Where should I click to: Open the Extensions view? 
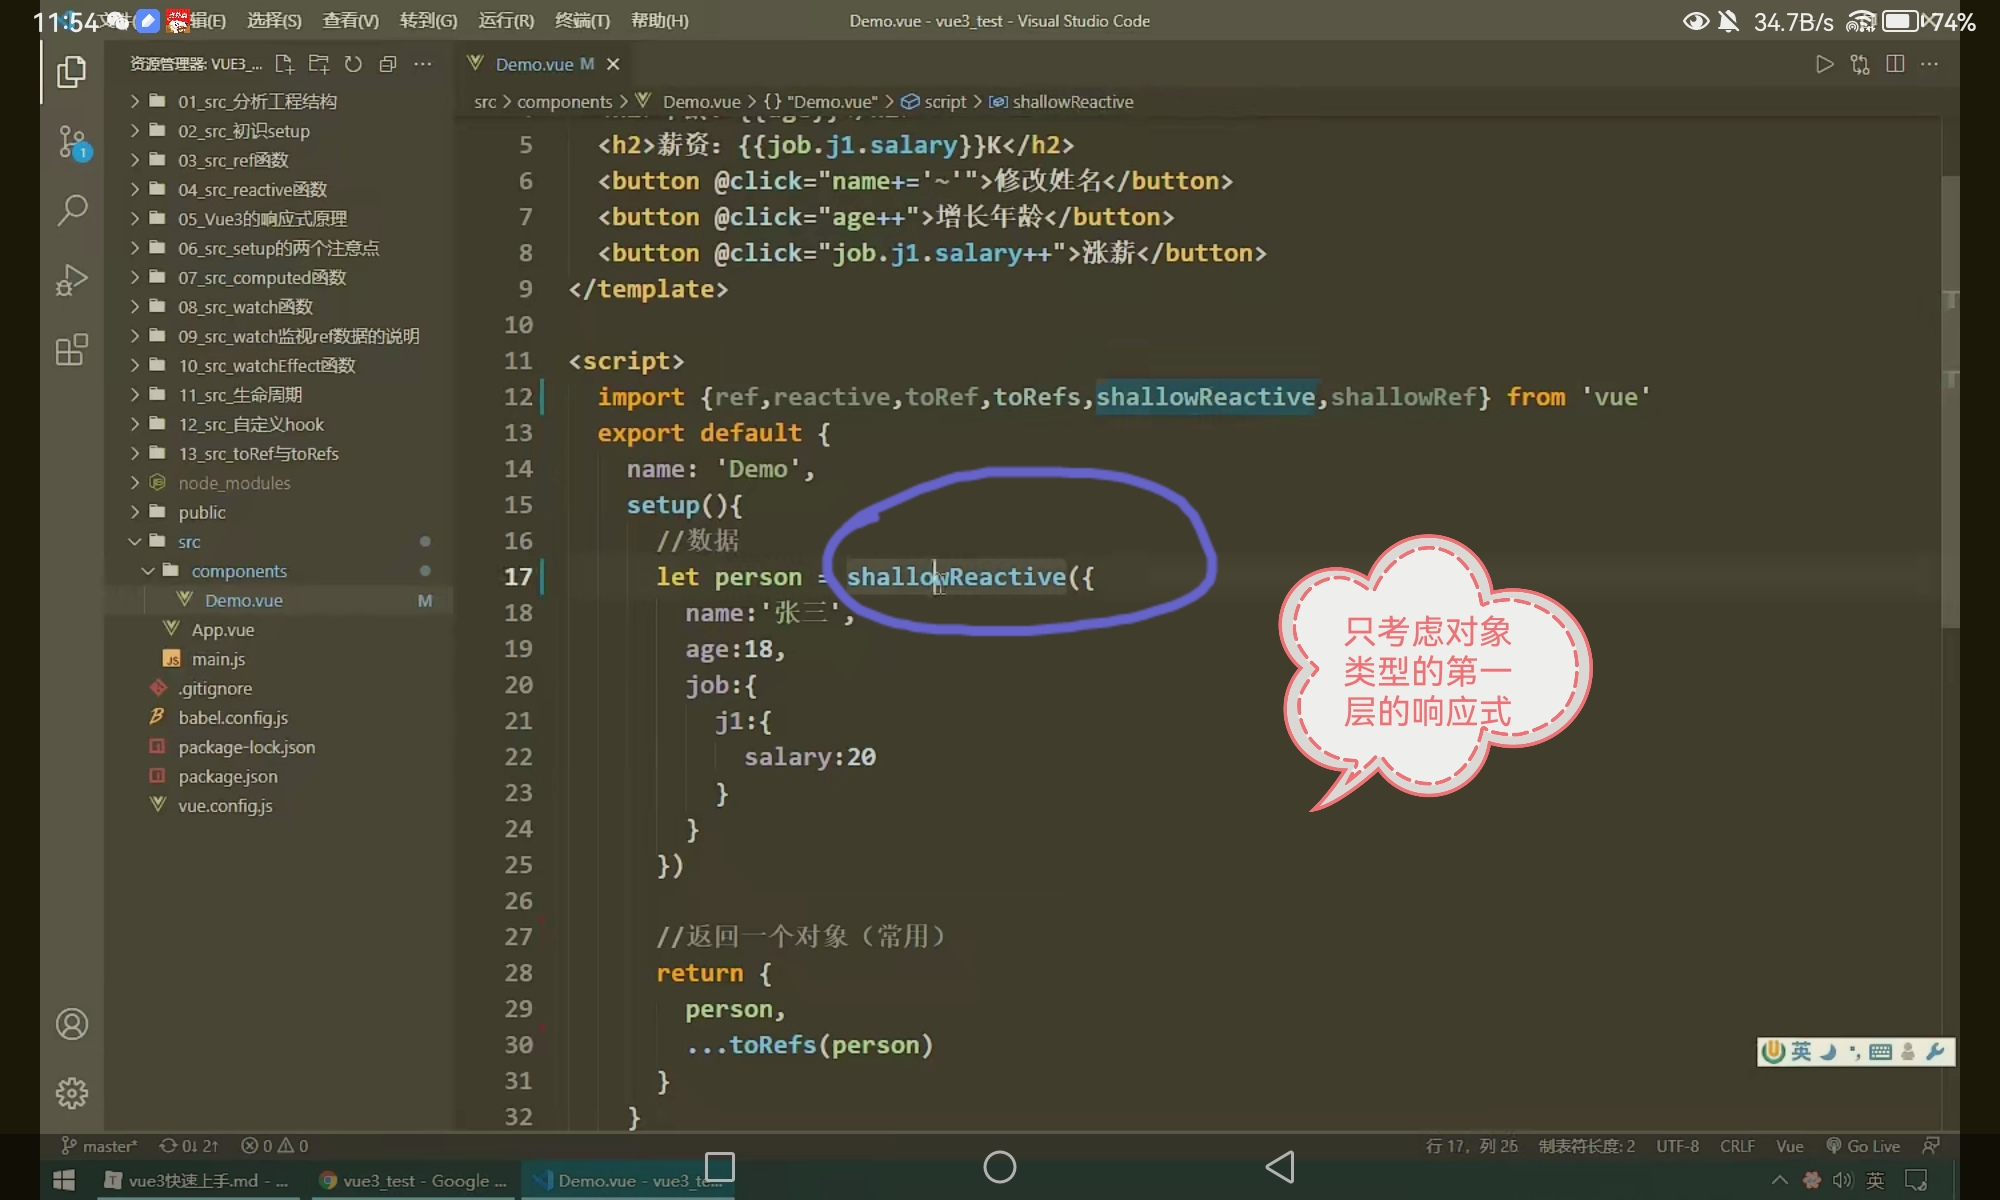(x=71, y=350)
